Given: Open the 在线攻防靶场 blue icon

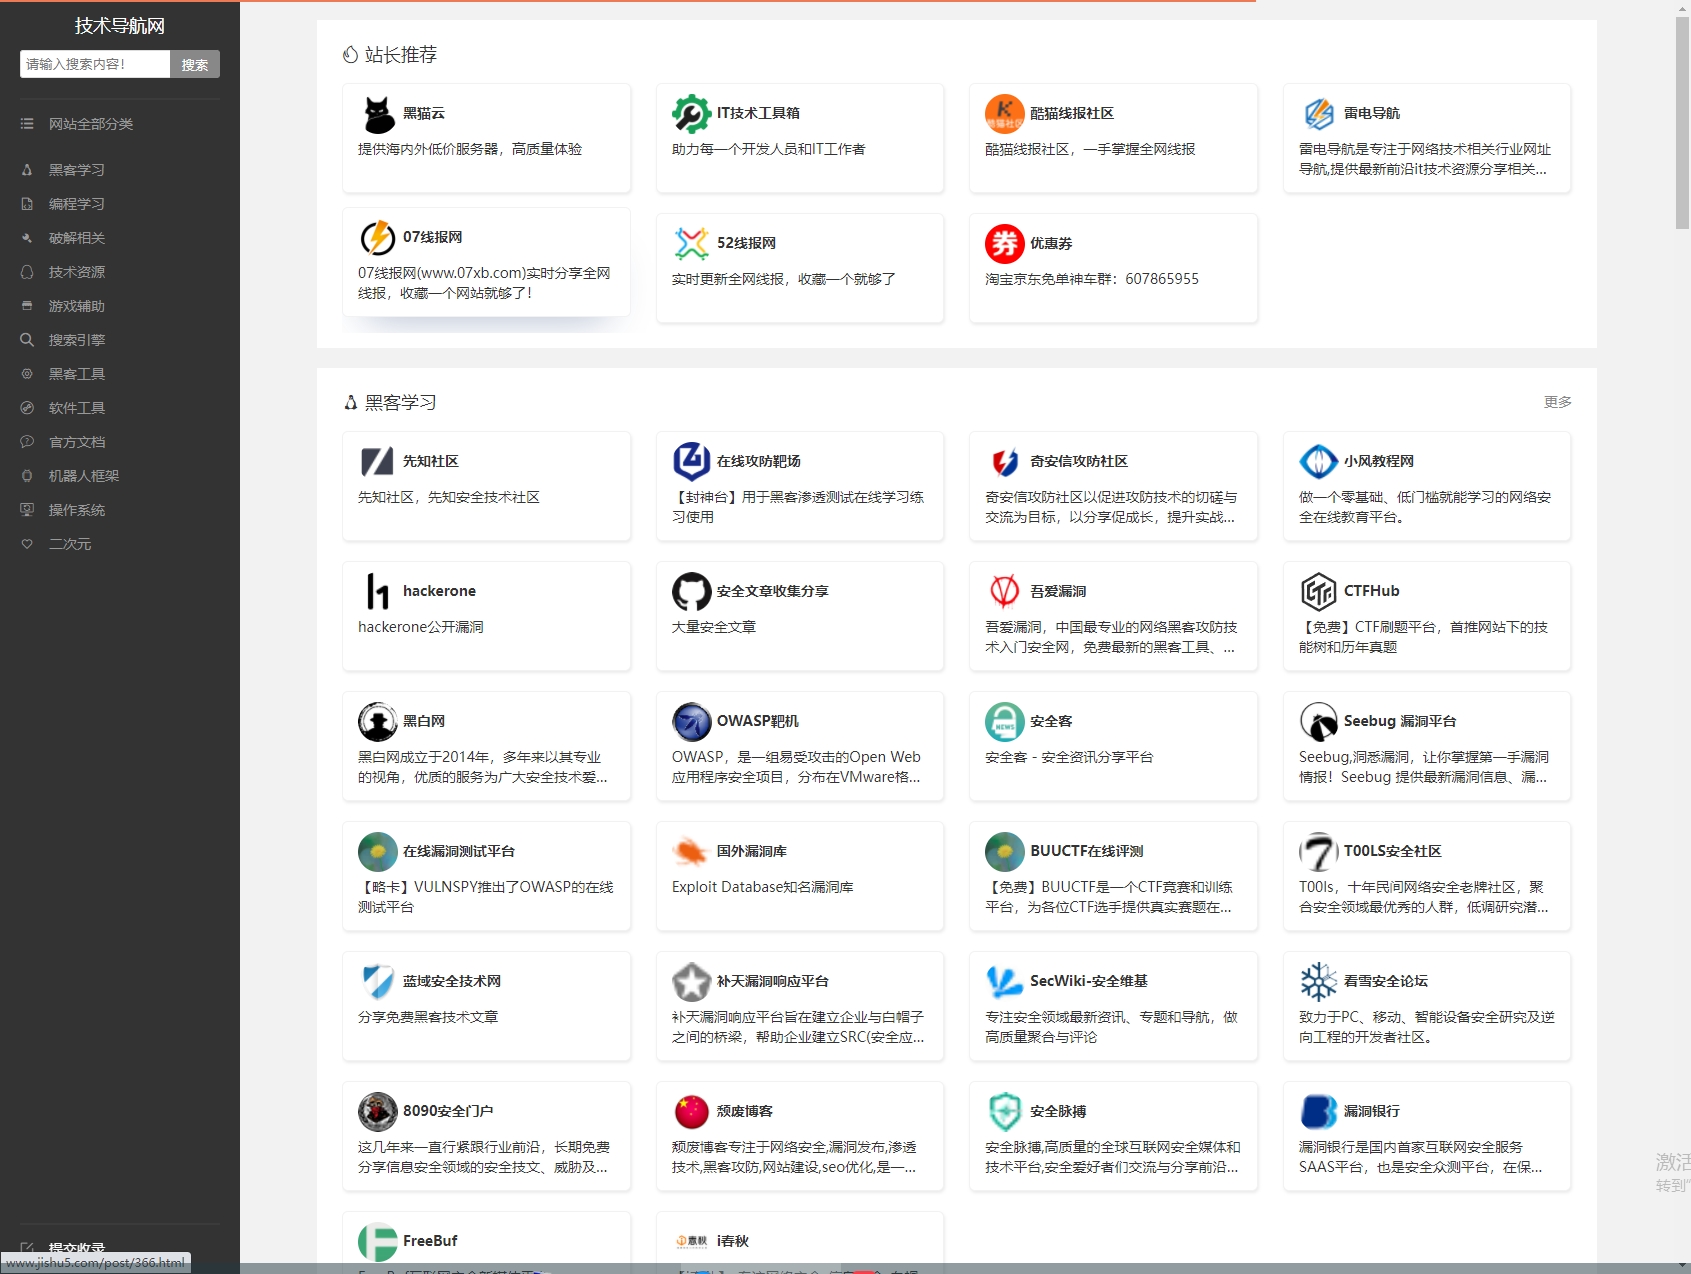Looking at the screenshot, I should pos(691,462).
